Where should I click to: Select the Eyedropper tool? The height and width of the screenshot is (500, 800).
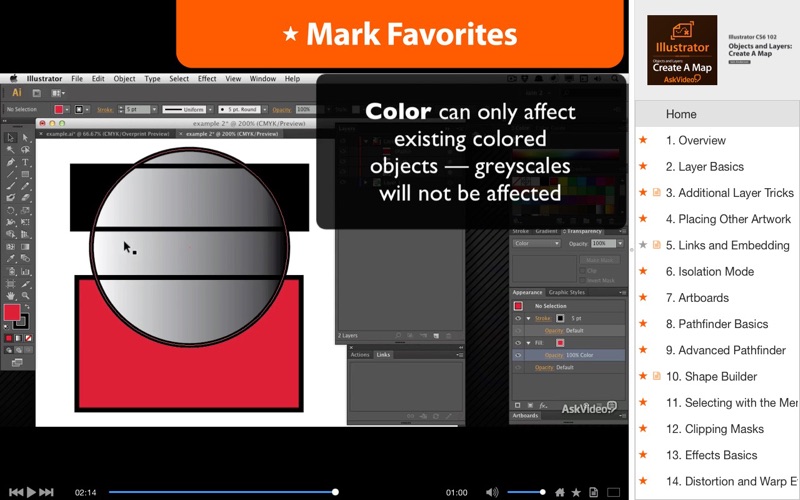pos(10,259)
